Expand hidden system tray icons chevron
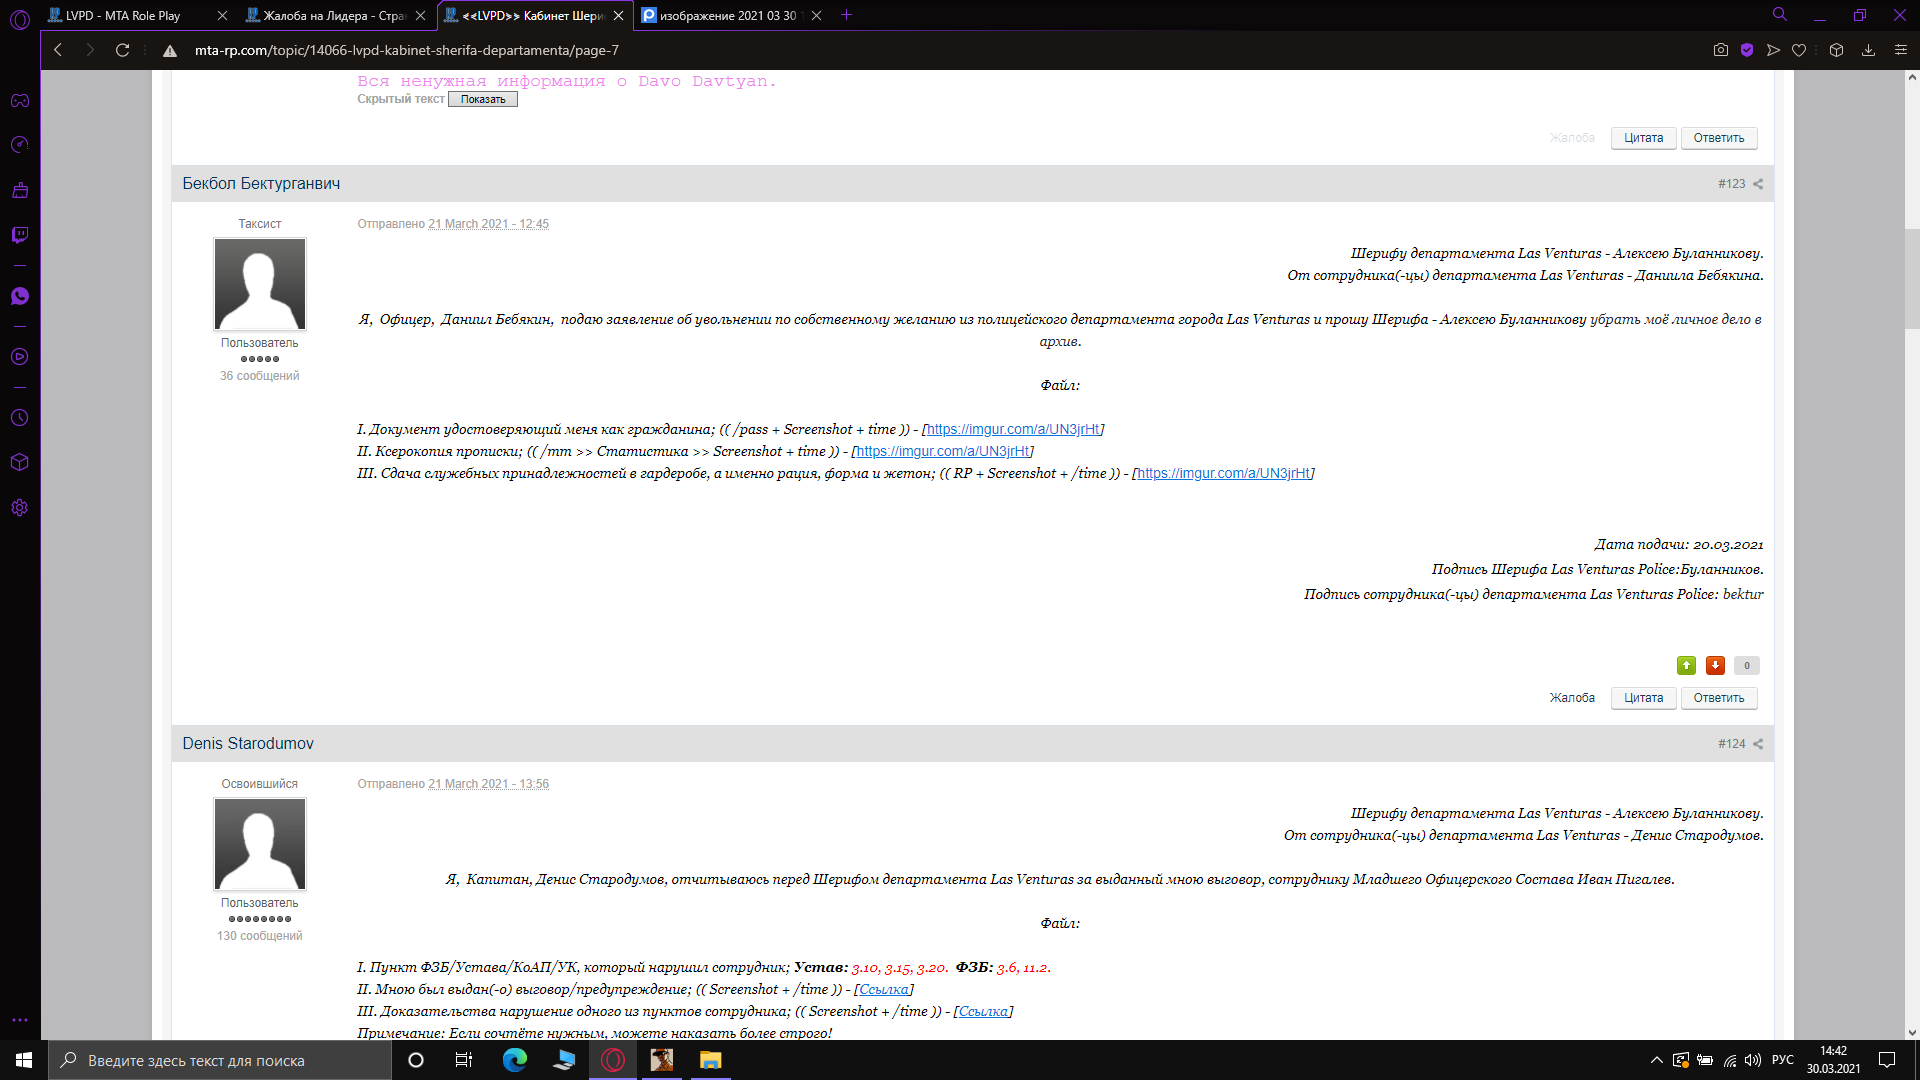 coord(1657,1060)
